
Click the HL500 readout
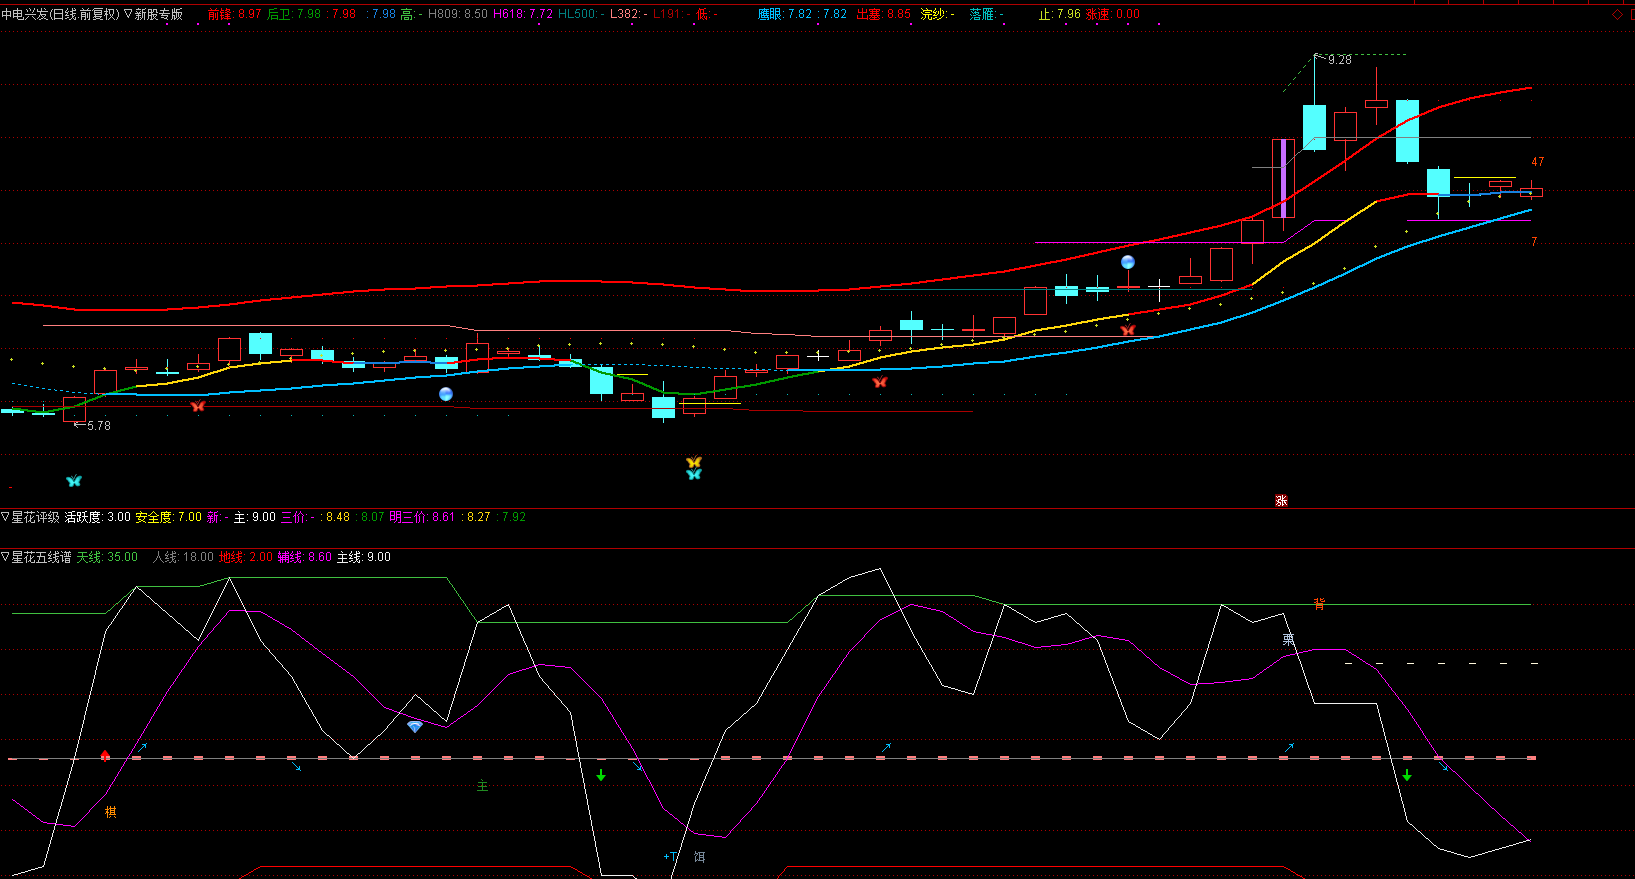(580, 14)
